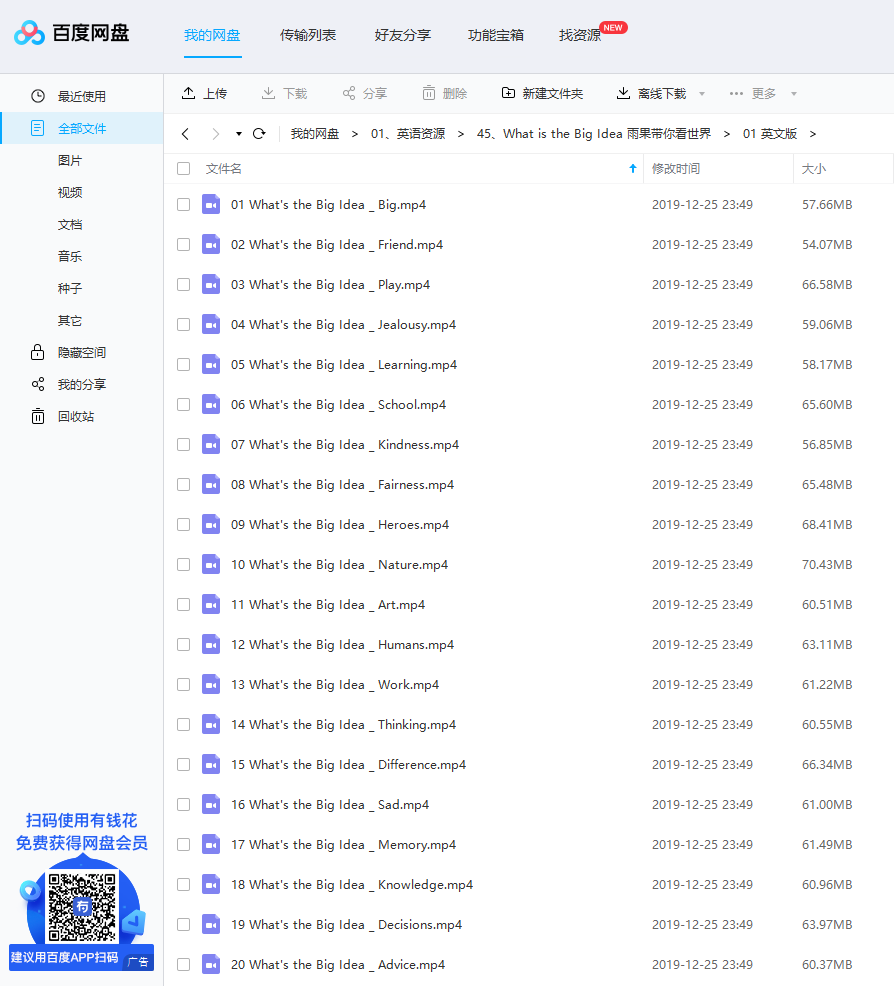The image size is (894, 986).
Task: Check the select-all checkbox in header
Action: point(183,168)
